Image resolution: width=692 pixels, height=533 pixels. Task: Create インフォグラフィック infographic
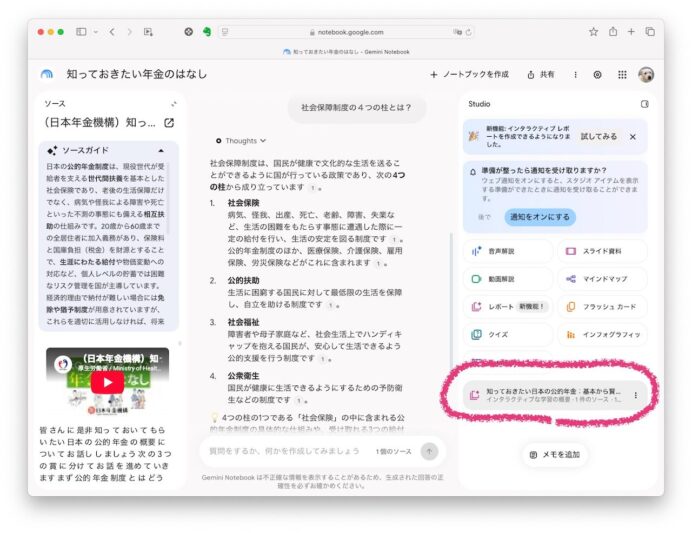coord(602,334)
